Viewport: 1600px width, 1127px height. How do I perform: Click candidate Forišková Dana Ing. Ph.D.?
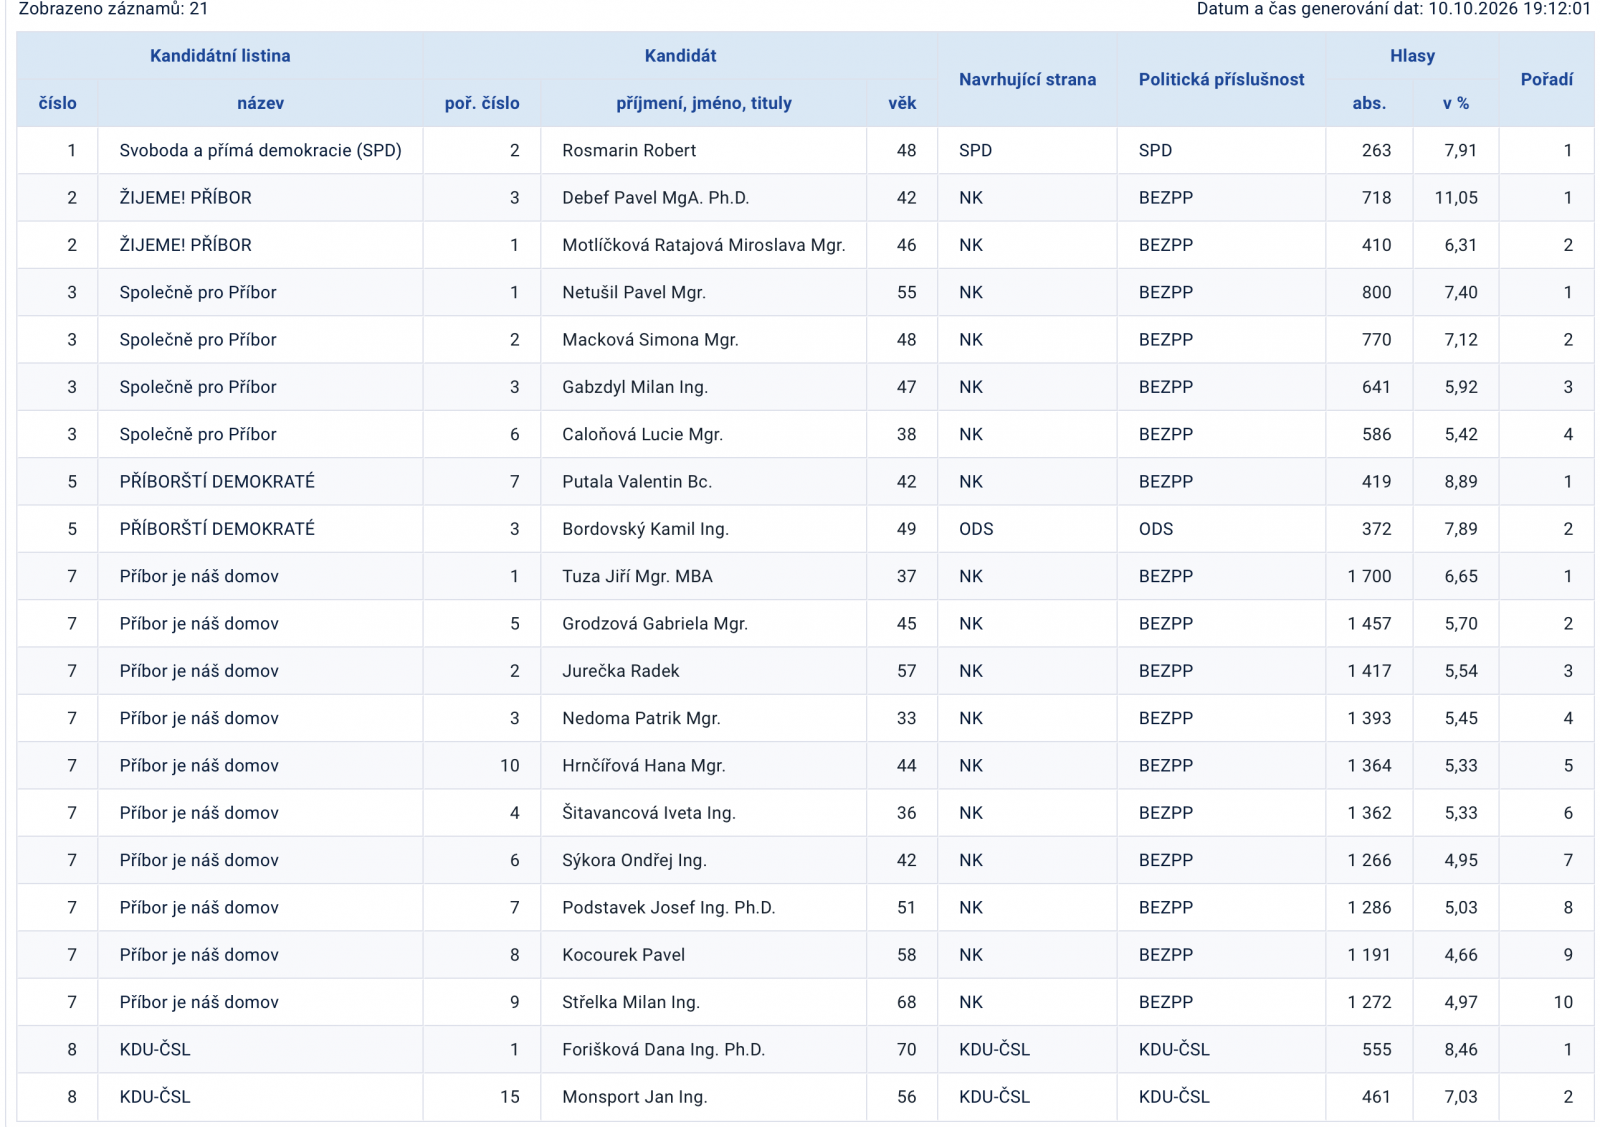tap(663, 1049)
